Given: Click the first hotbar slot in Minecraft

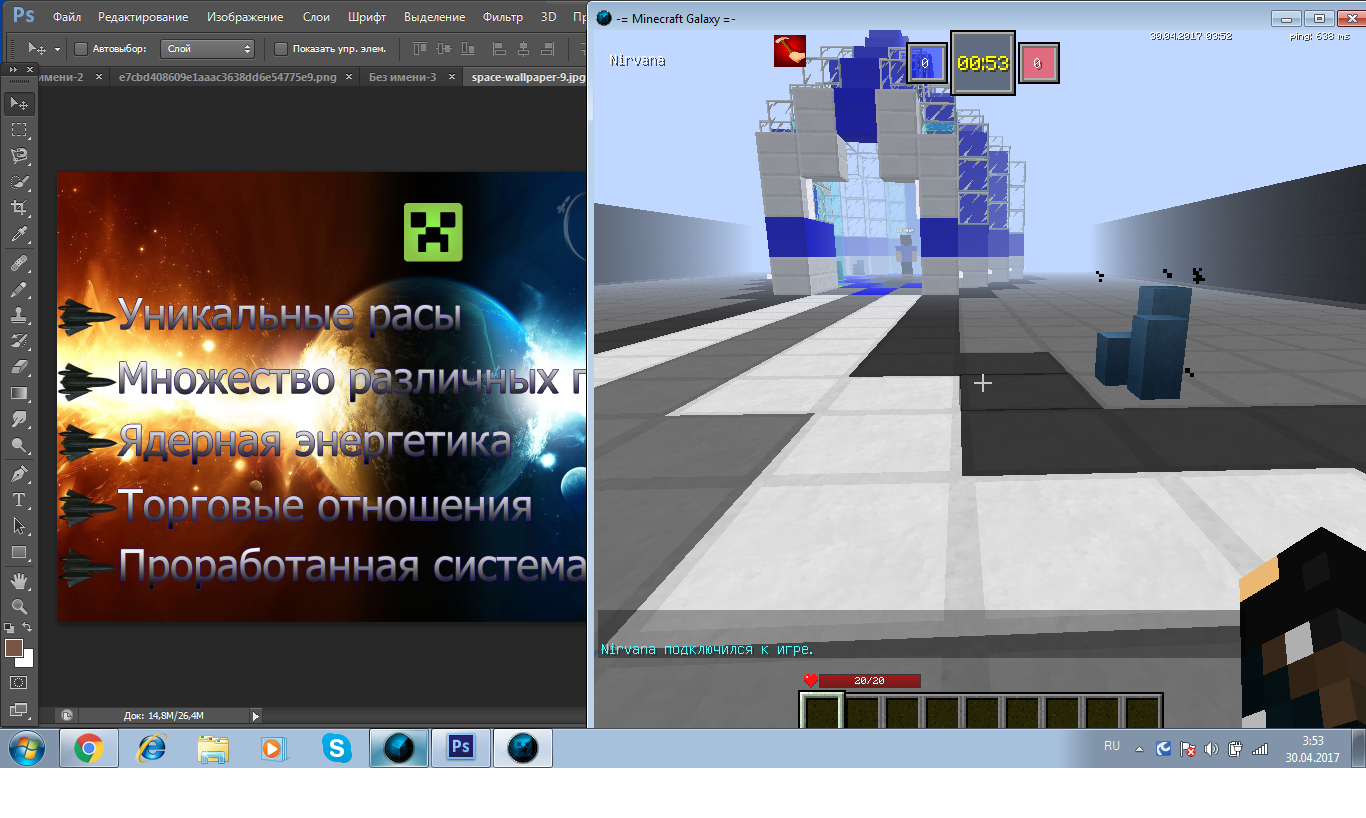Looking at the screenshot, I should (821, 712).
